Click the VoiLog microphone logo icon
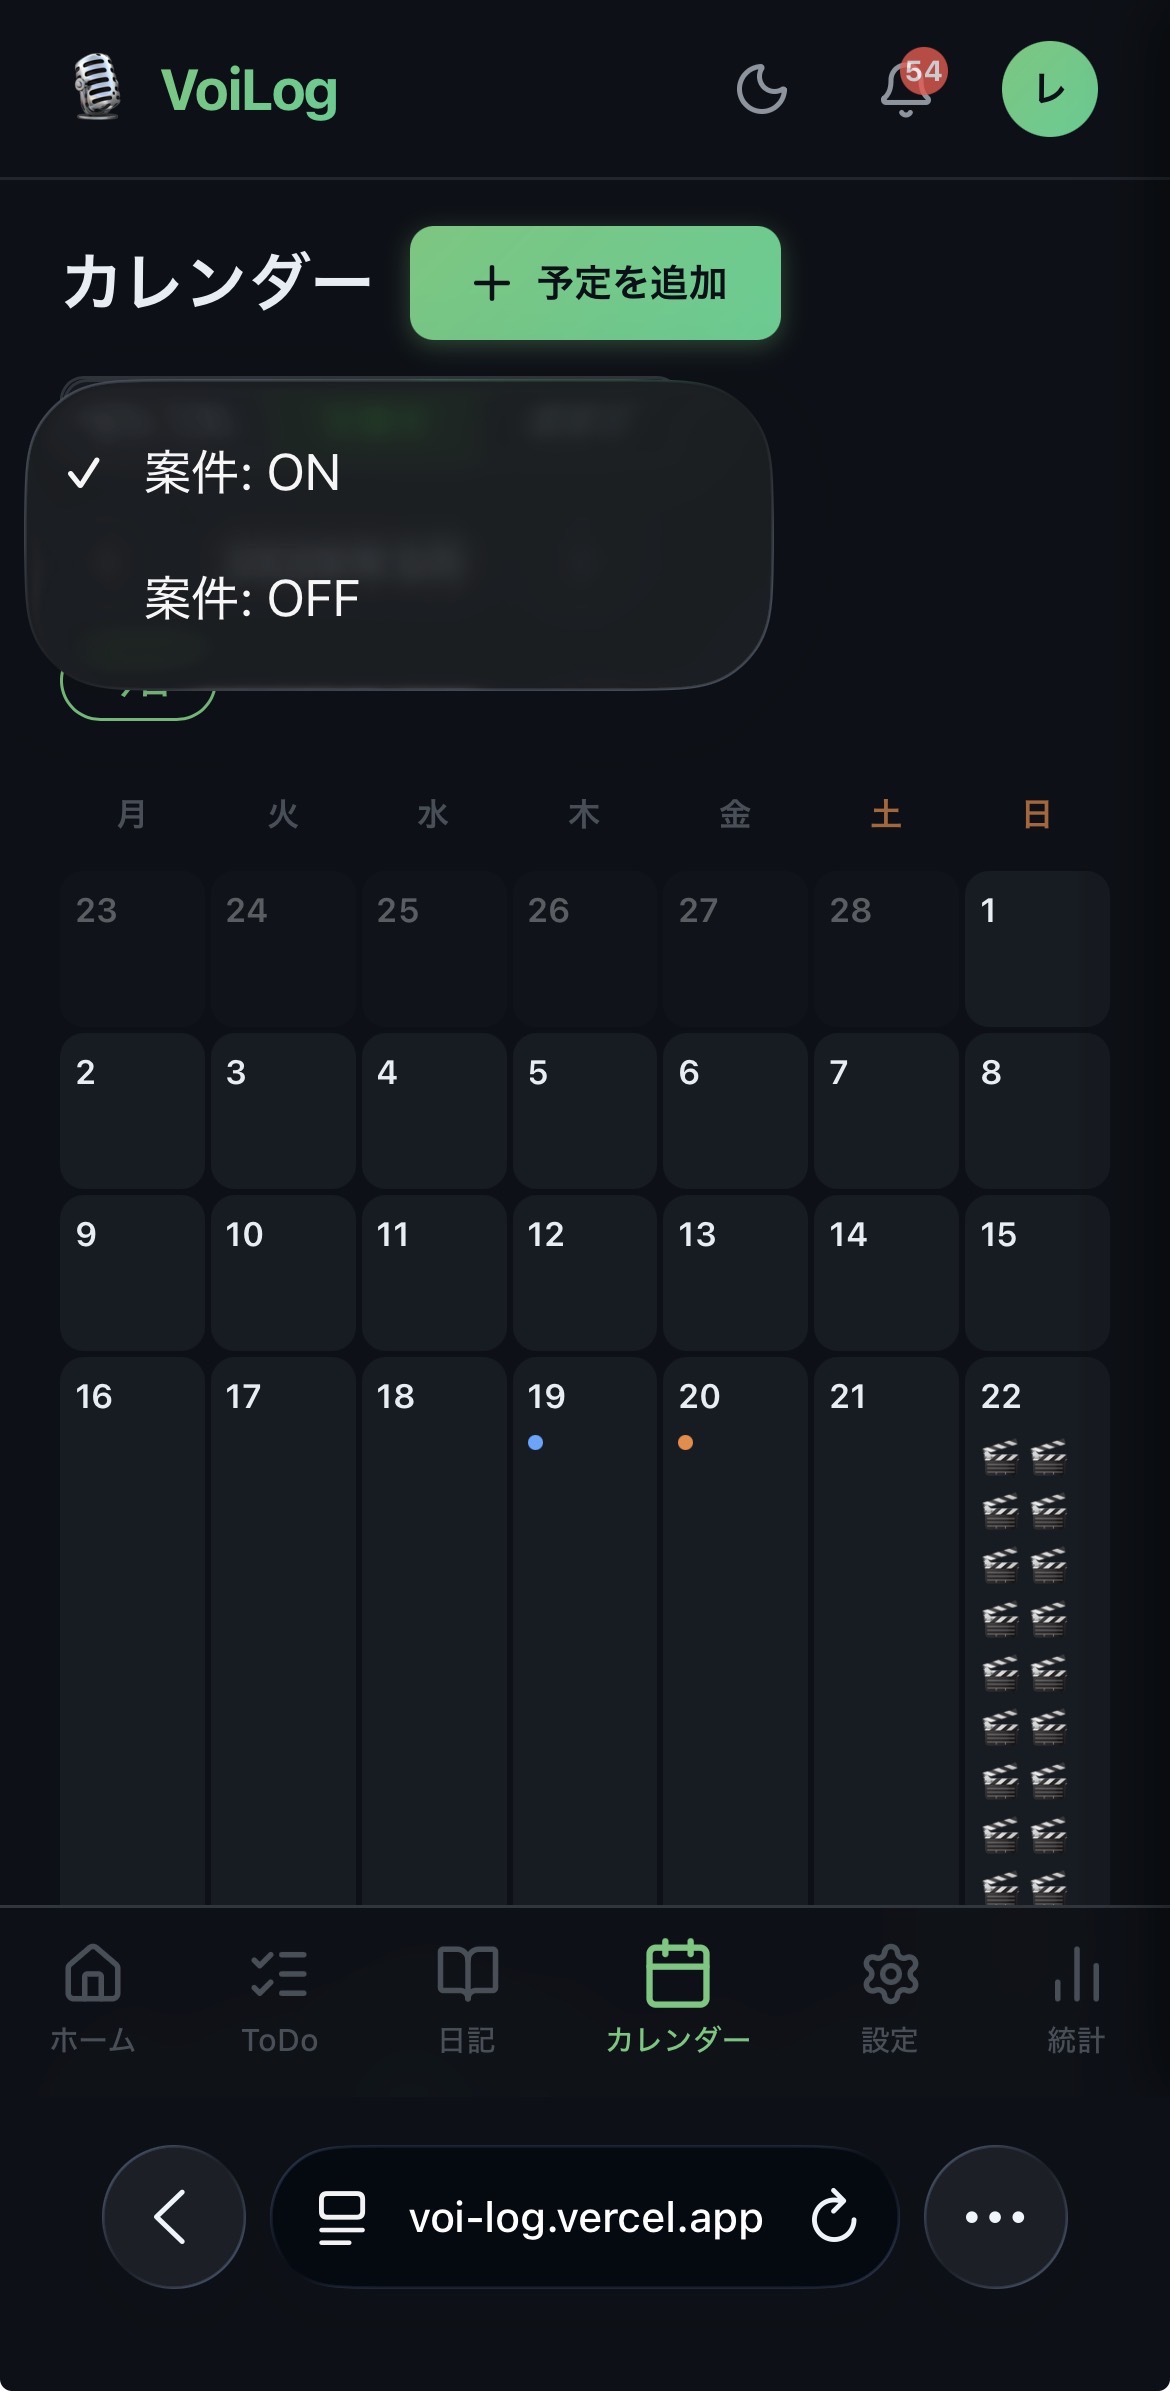 coord(97,88)
